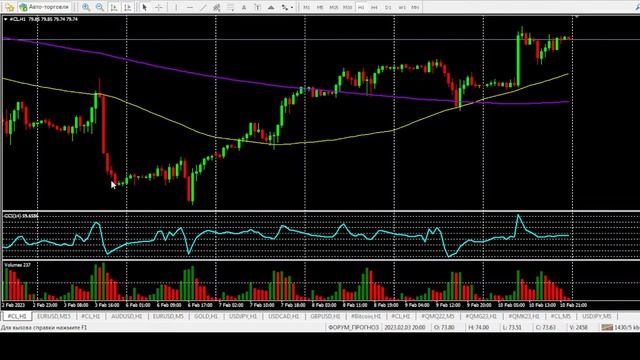Click the Volumes 237 indicator label

click(x=18, y=265)
